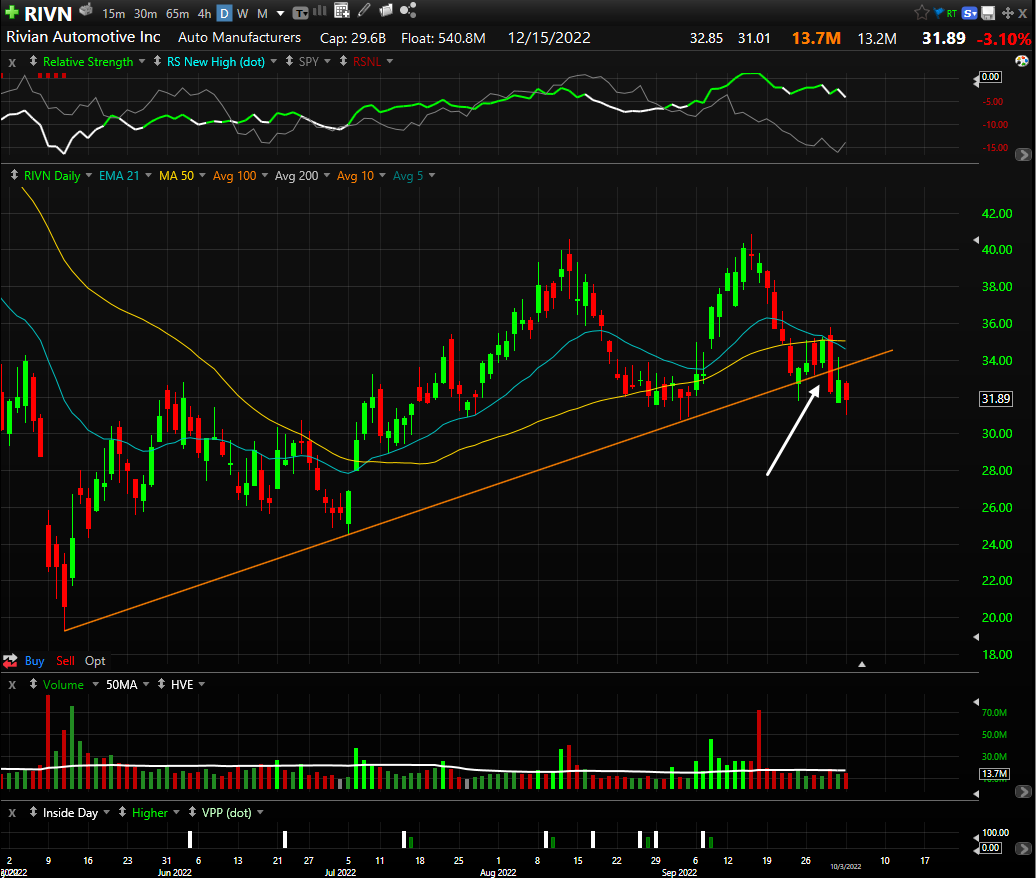Expand the Volume indicator dropdown

coord(95,684)
